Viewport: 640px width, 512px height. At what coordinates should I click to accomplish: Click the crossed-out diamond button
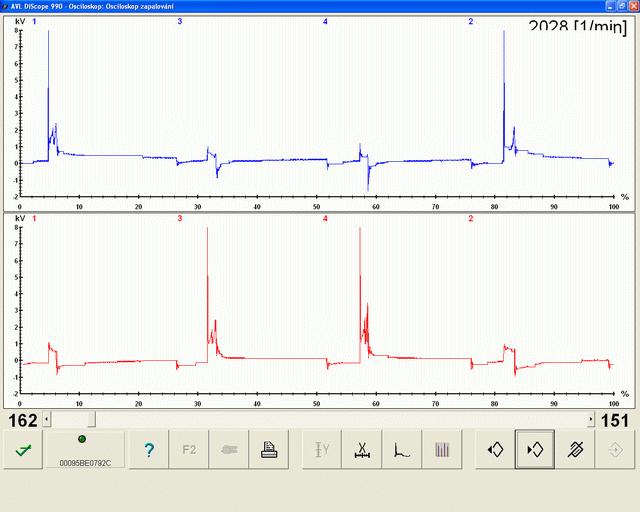[574, 450]
